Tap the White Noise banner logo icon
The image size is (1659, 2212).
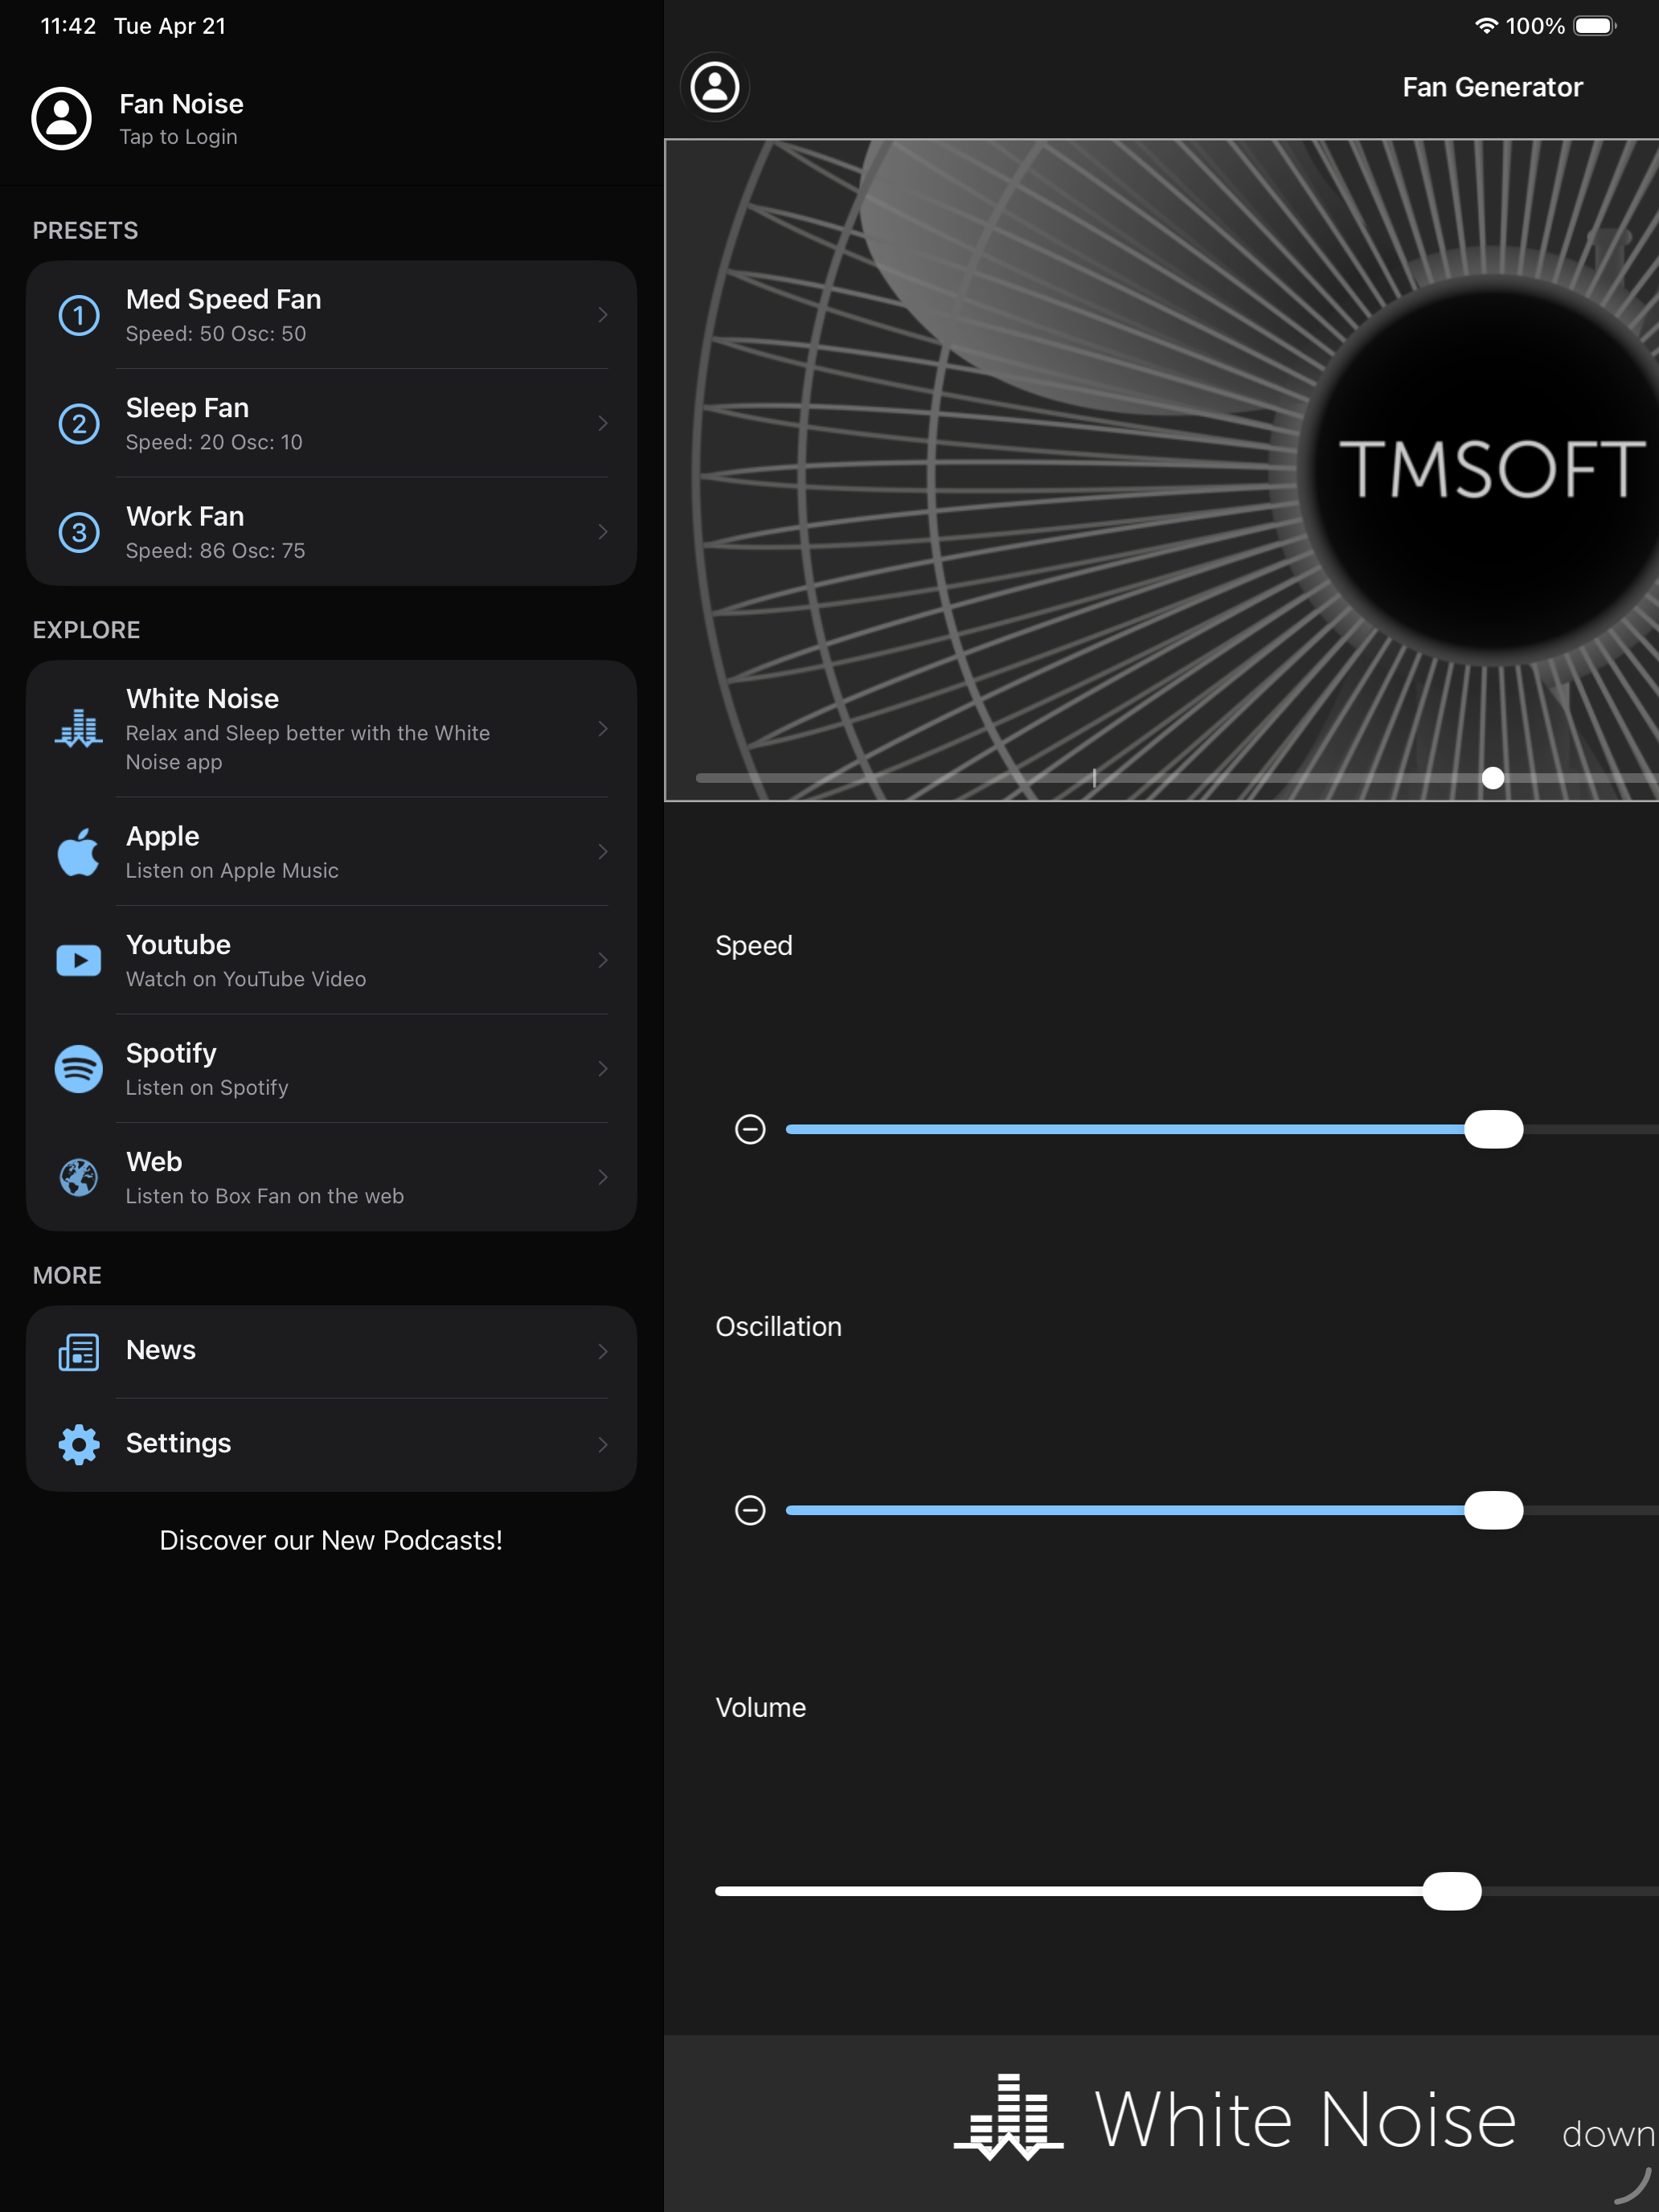click(1008, 2118)
